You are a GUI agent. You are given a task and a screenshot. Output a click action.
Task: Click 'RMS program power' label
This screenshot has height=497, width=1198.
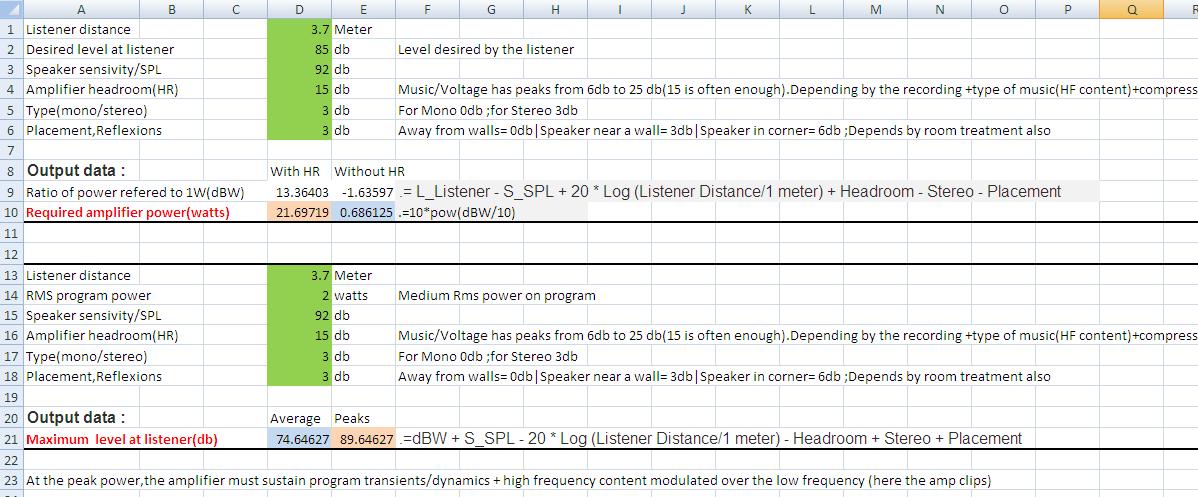[x=88, y=296]
